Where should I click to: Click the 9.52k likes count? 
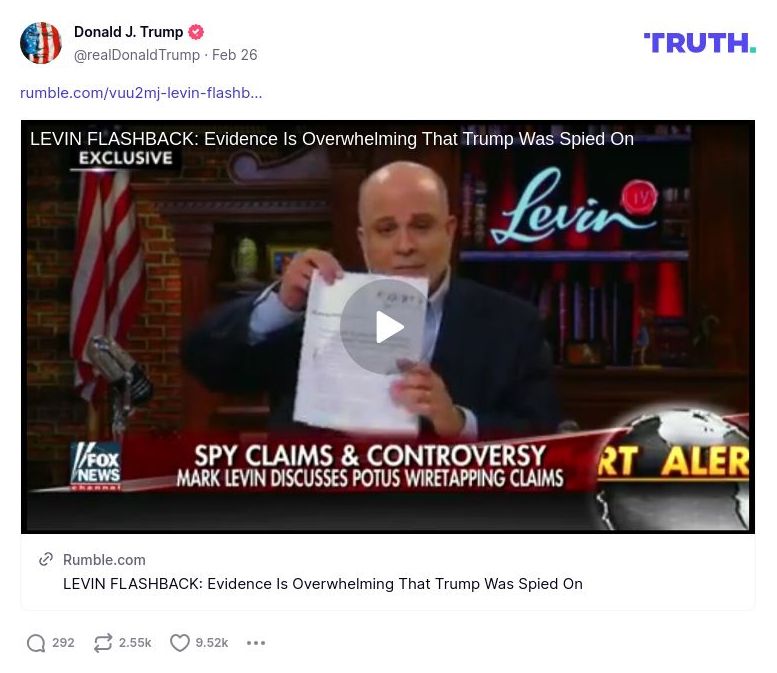coord(212,643)
